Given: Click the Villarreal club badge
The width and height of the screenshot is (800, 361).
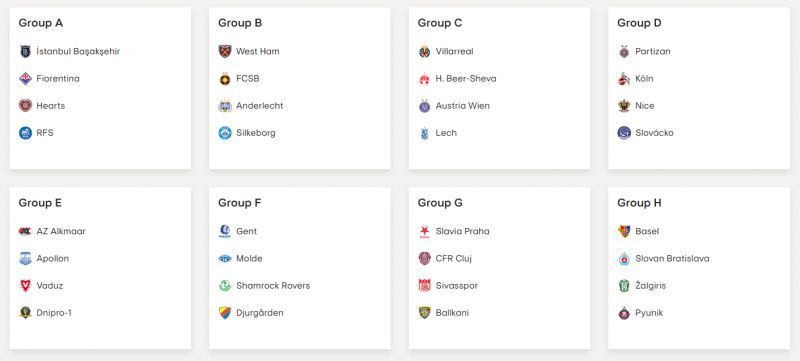Looking at the screenshot, I should [x=424, y=51].
